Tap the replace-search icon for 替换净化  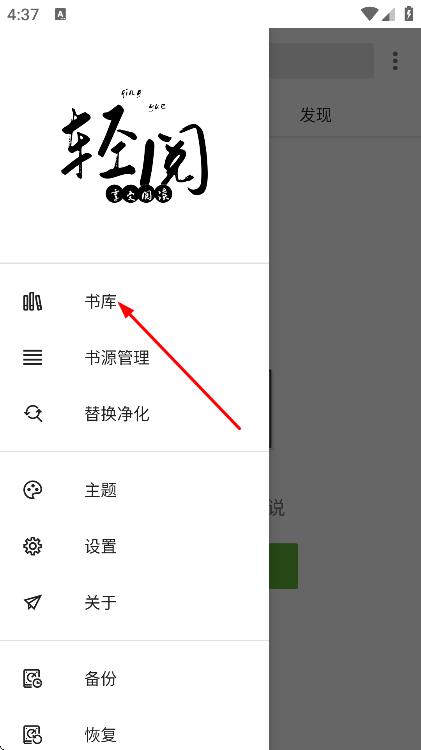click(x=33, y=413)
